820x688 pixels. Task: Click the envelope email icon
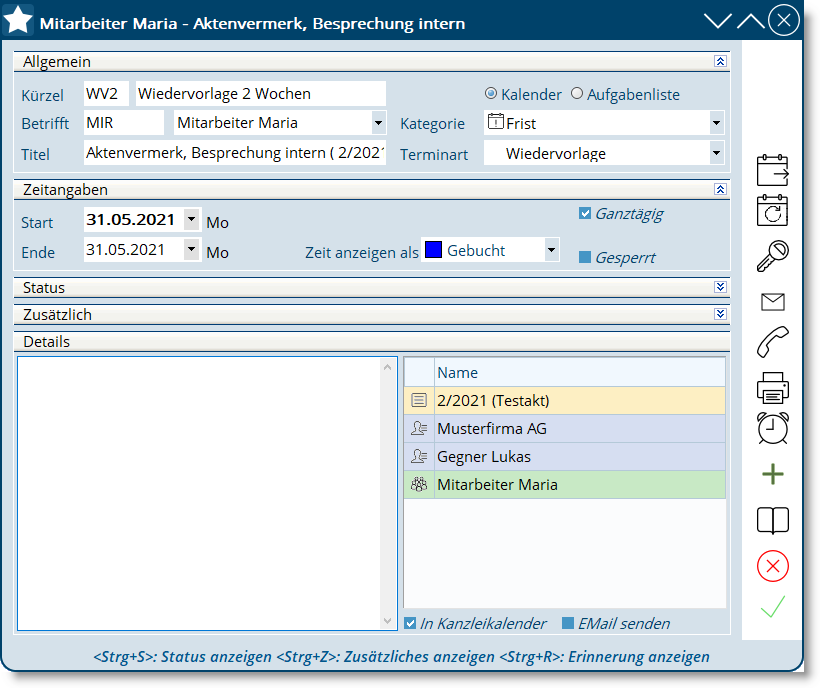pos(772,302)
